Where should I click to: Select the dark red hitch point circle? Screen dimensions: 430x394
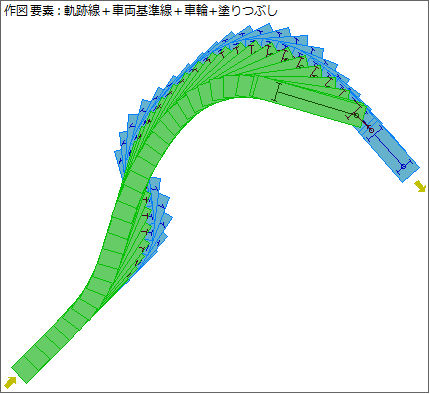pyautogui.click(x=371, y=130)
